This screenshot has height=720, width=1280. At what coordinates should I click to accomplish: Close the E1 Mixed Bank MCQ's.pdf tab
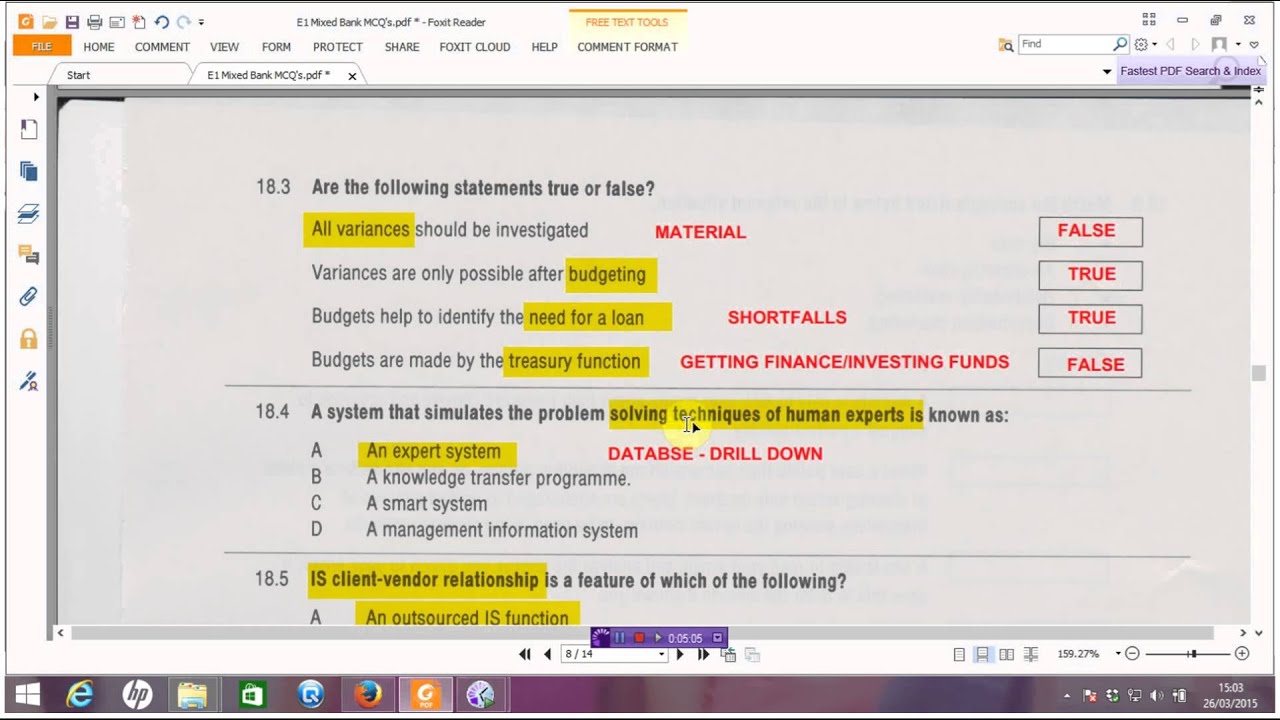click(x=352, y=76)
